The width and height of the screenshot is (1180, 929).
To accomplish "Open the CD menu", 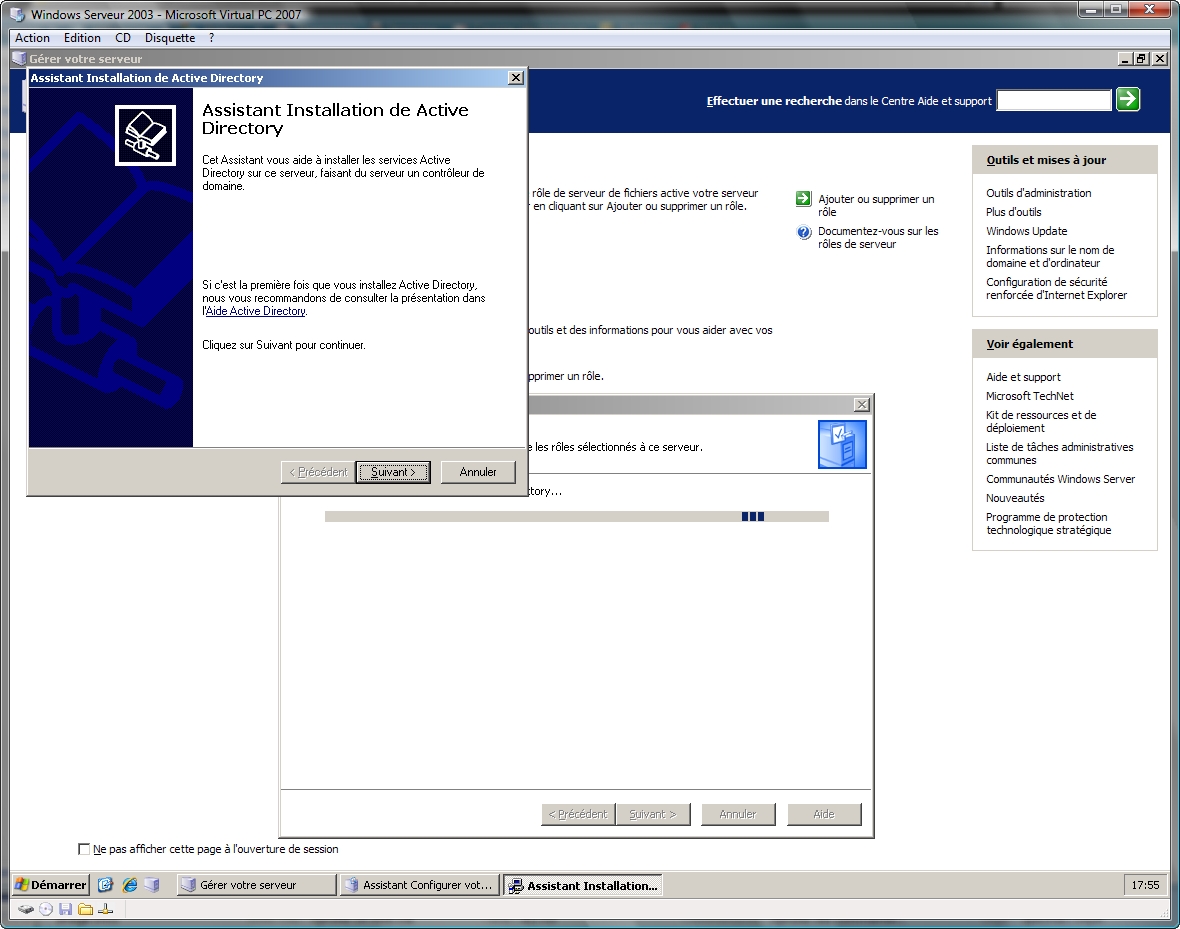I will pos(123,38).
